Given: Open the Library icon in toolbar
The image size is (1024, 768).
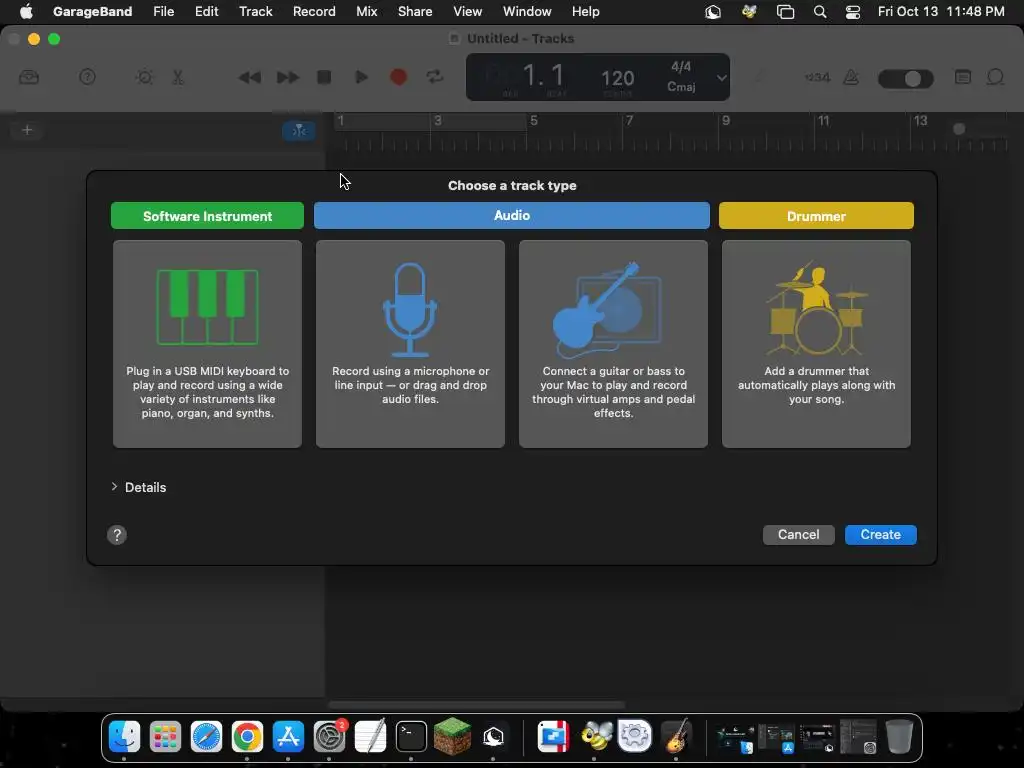Looking at the screenshot, I should tap(29, 77).
